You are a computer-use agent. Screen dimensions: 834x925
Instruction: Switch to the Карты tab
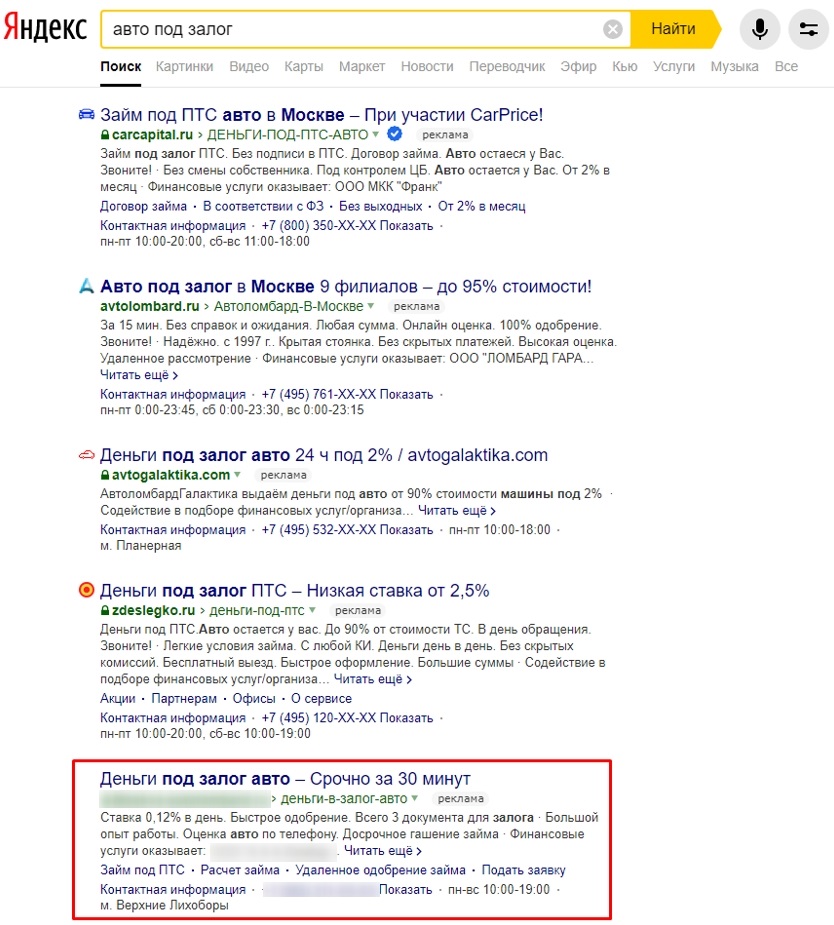click(x=304, y=67)
